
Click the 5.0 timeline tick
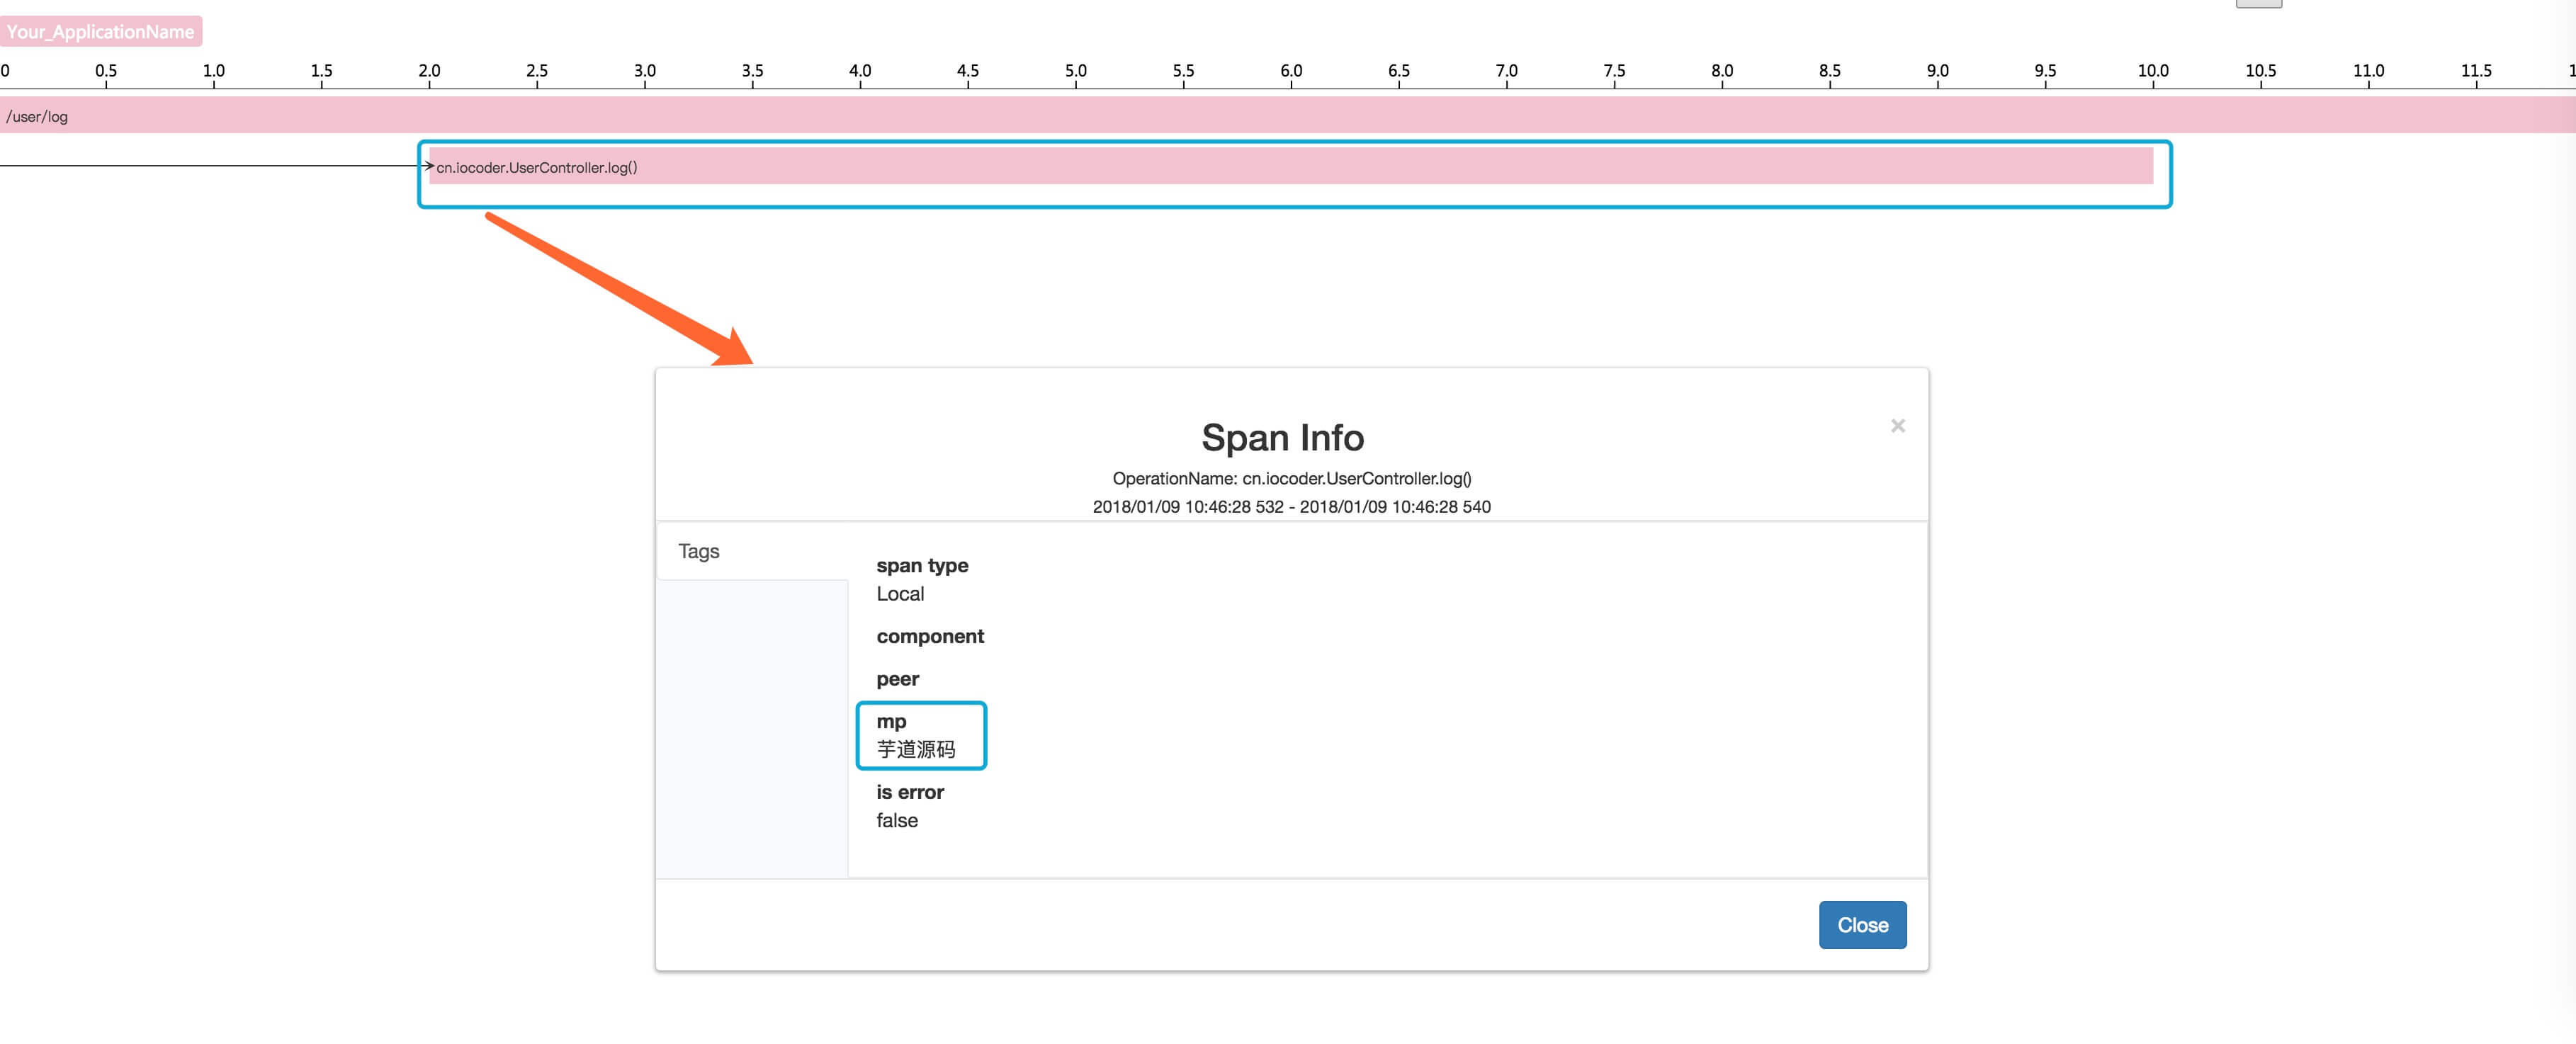(1075, 71)
